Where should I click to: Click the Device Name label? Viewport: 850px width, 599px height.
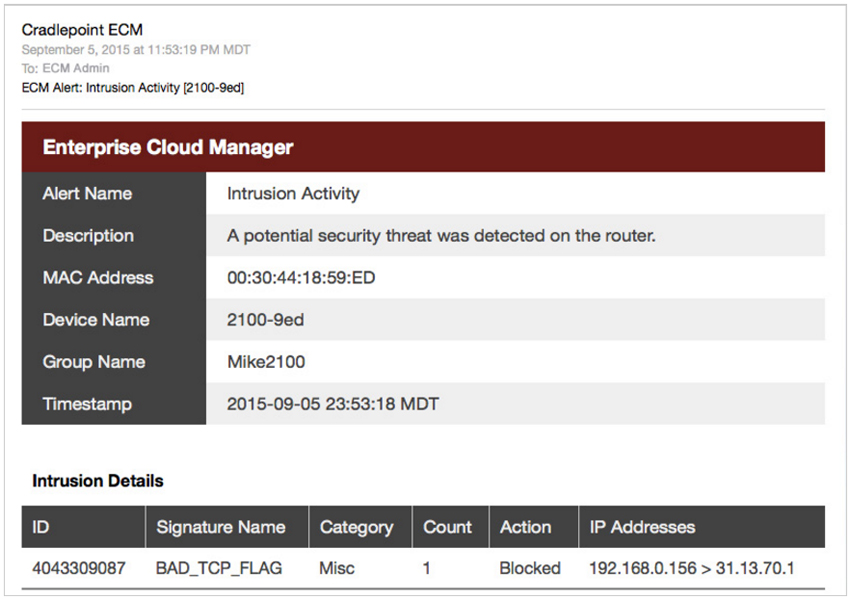[x=96, y=320]
